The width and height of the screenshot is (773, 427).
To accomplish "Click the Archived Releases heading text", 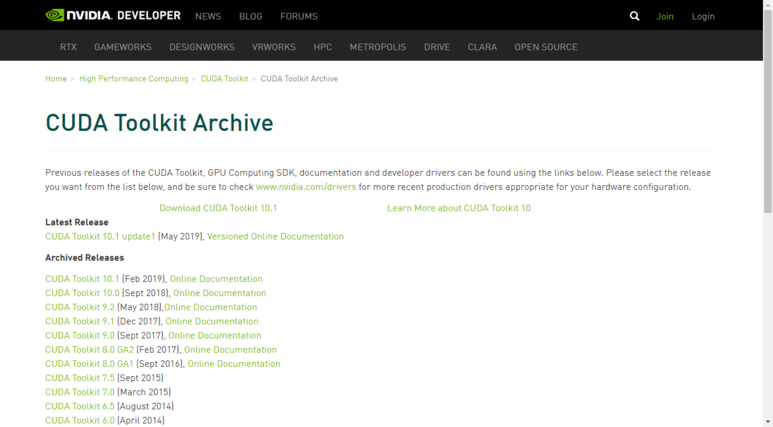I will pos(85,258).
